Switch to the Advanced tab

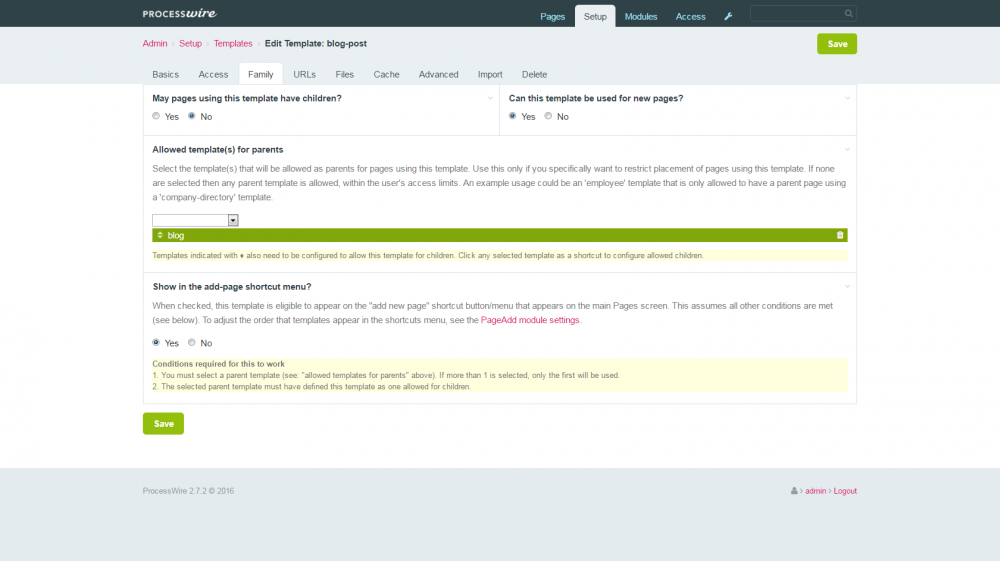point(439,75)
